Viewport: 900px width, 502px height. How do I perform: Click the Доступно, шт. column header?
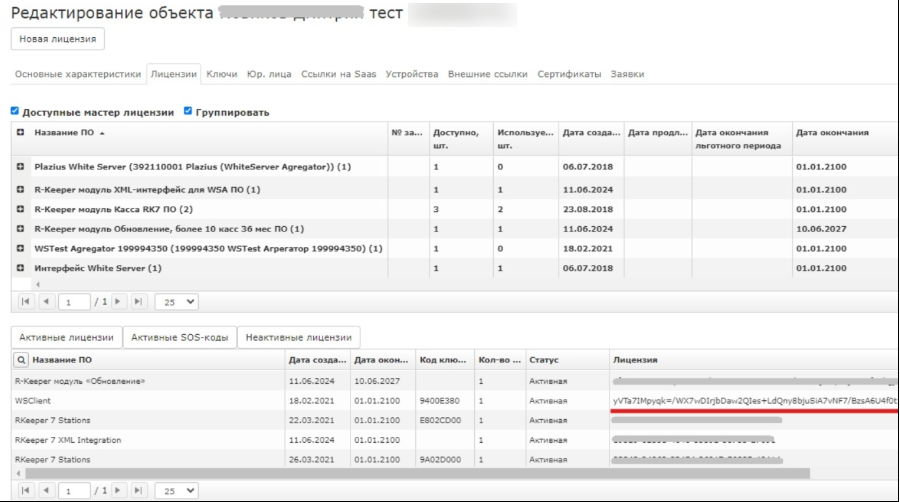pos(461,139)
